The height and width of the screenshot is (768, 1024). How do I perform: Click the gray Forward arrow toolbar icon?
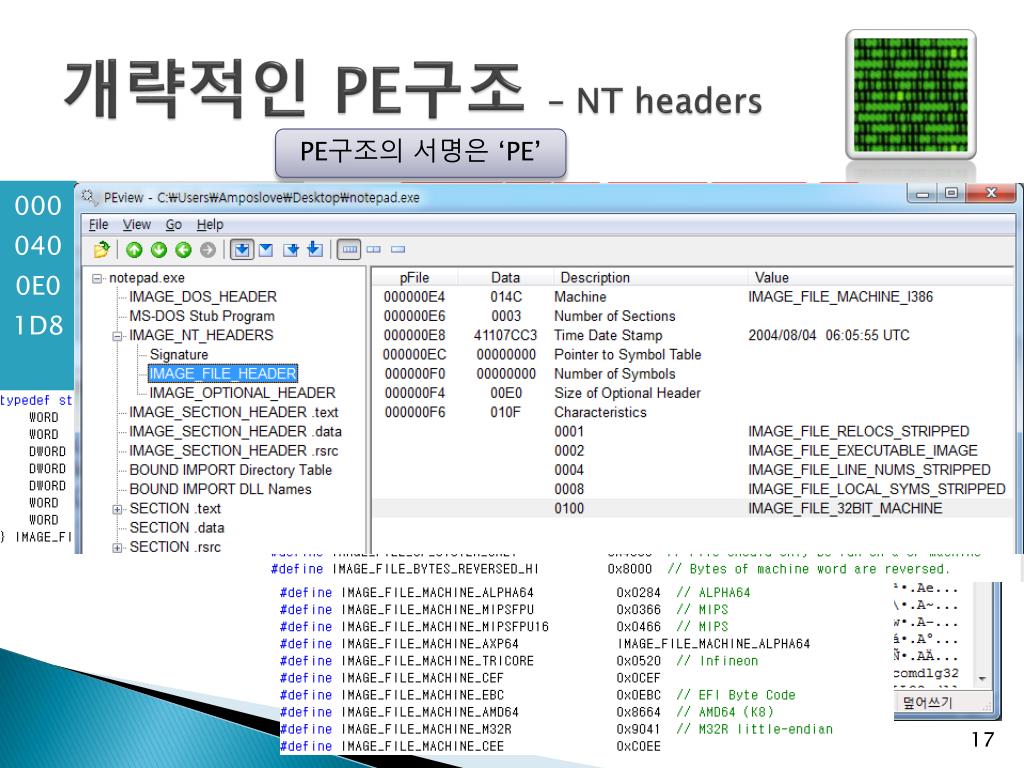pos(208,249)
